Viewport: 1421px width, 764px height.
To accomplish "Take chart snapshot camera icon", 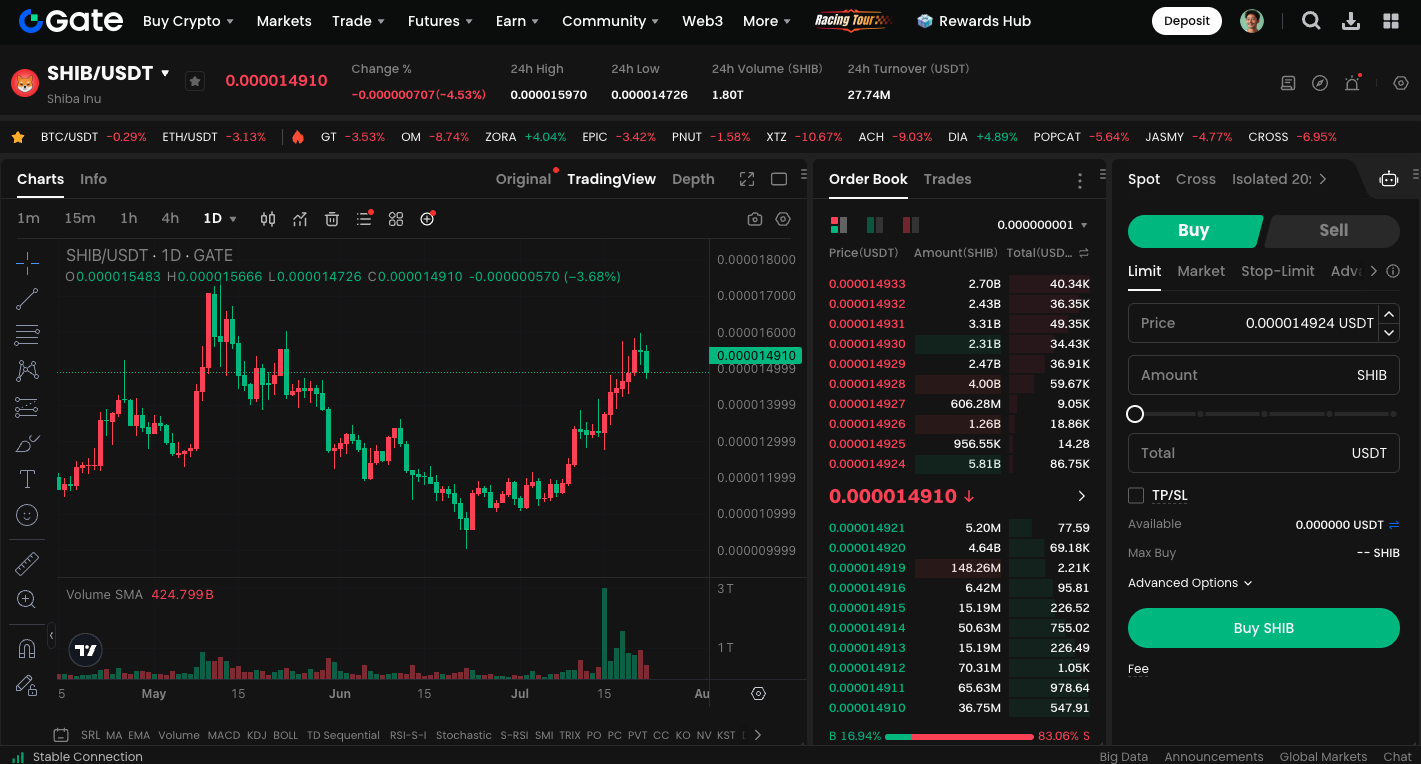I will tap(755, 219).
